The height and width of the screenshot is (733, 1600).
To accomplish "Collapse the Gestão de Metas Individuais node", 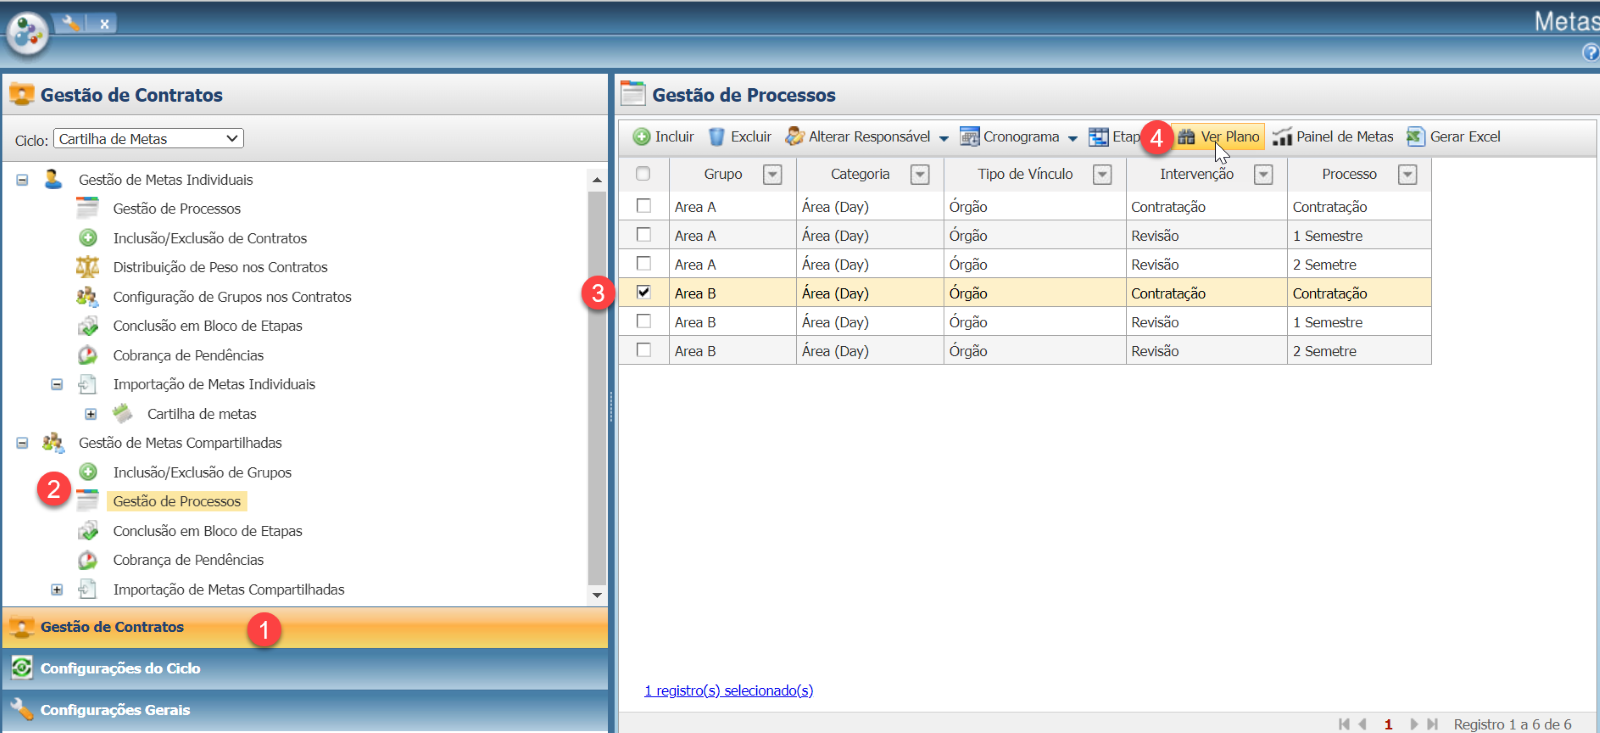I will tap(22, 180).
